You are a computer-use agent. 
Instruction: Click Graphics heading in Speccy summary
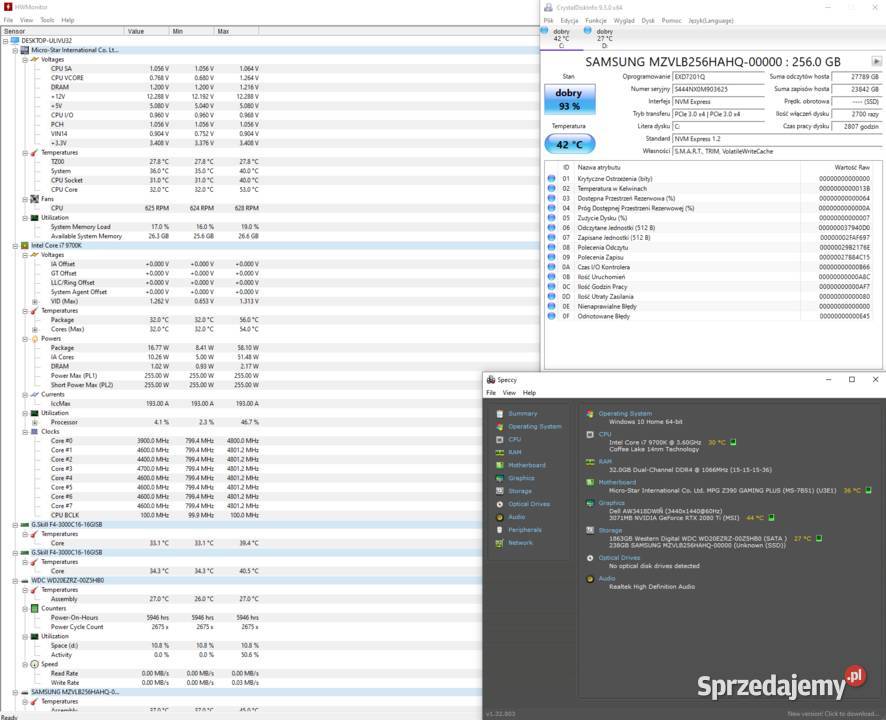pyautogui.click(x=611, y=503)
